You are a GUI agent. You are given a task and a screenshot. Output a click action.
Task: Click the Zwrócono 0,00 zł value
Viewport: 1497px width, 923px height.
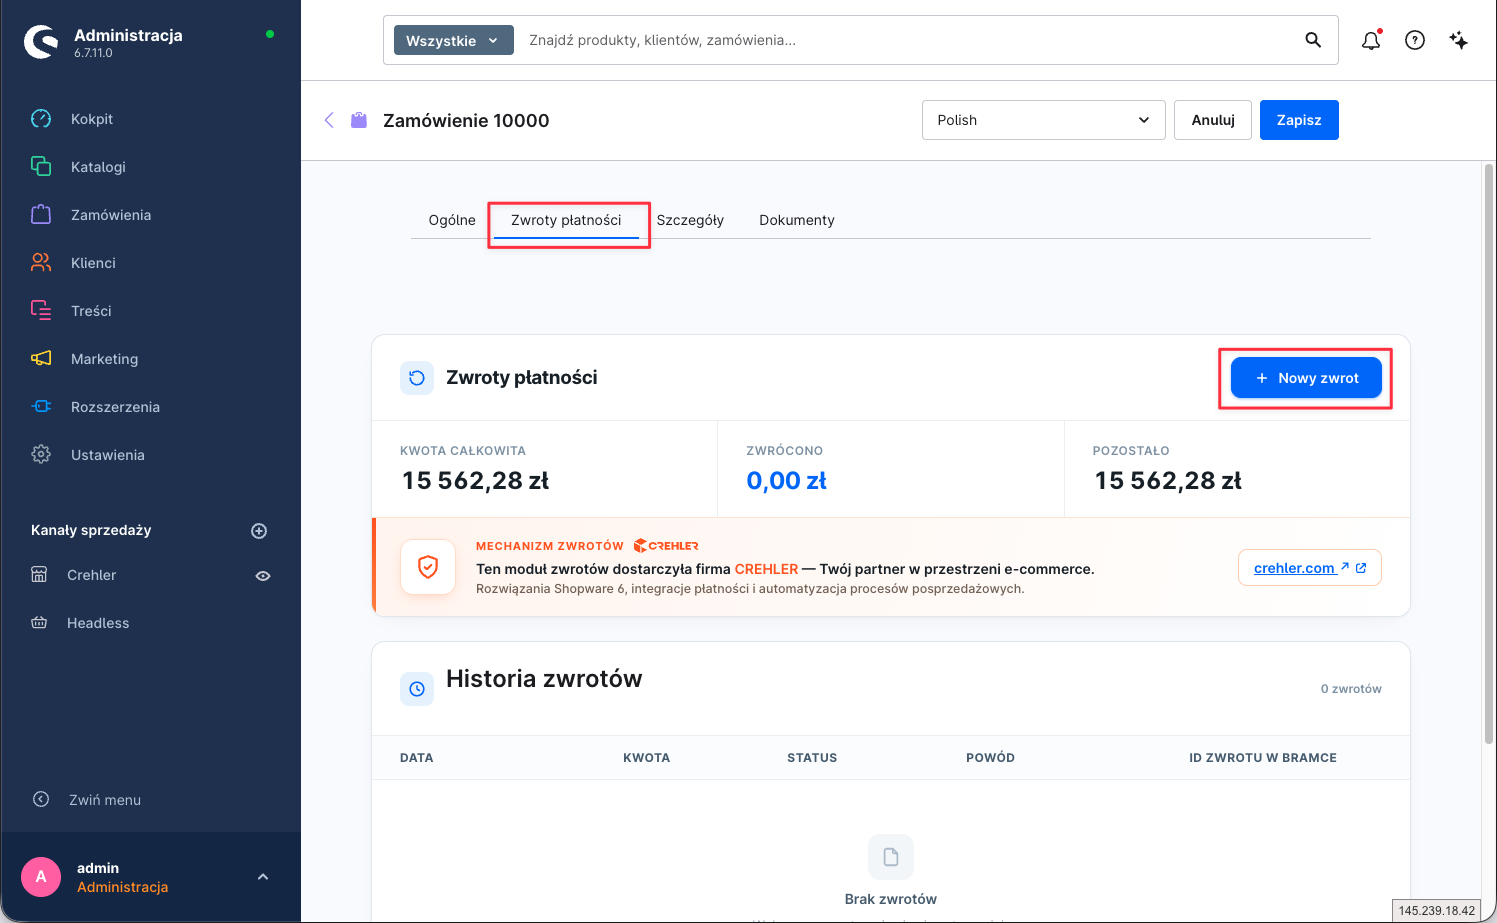point(787,481)
